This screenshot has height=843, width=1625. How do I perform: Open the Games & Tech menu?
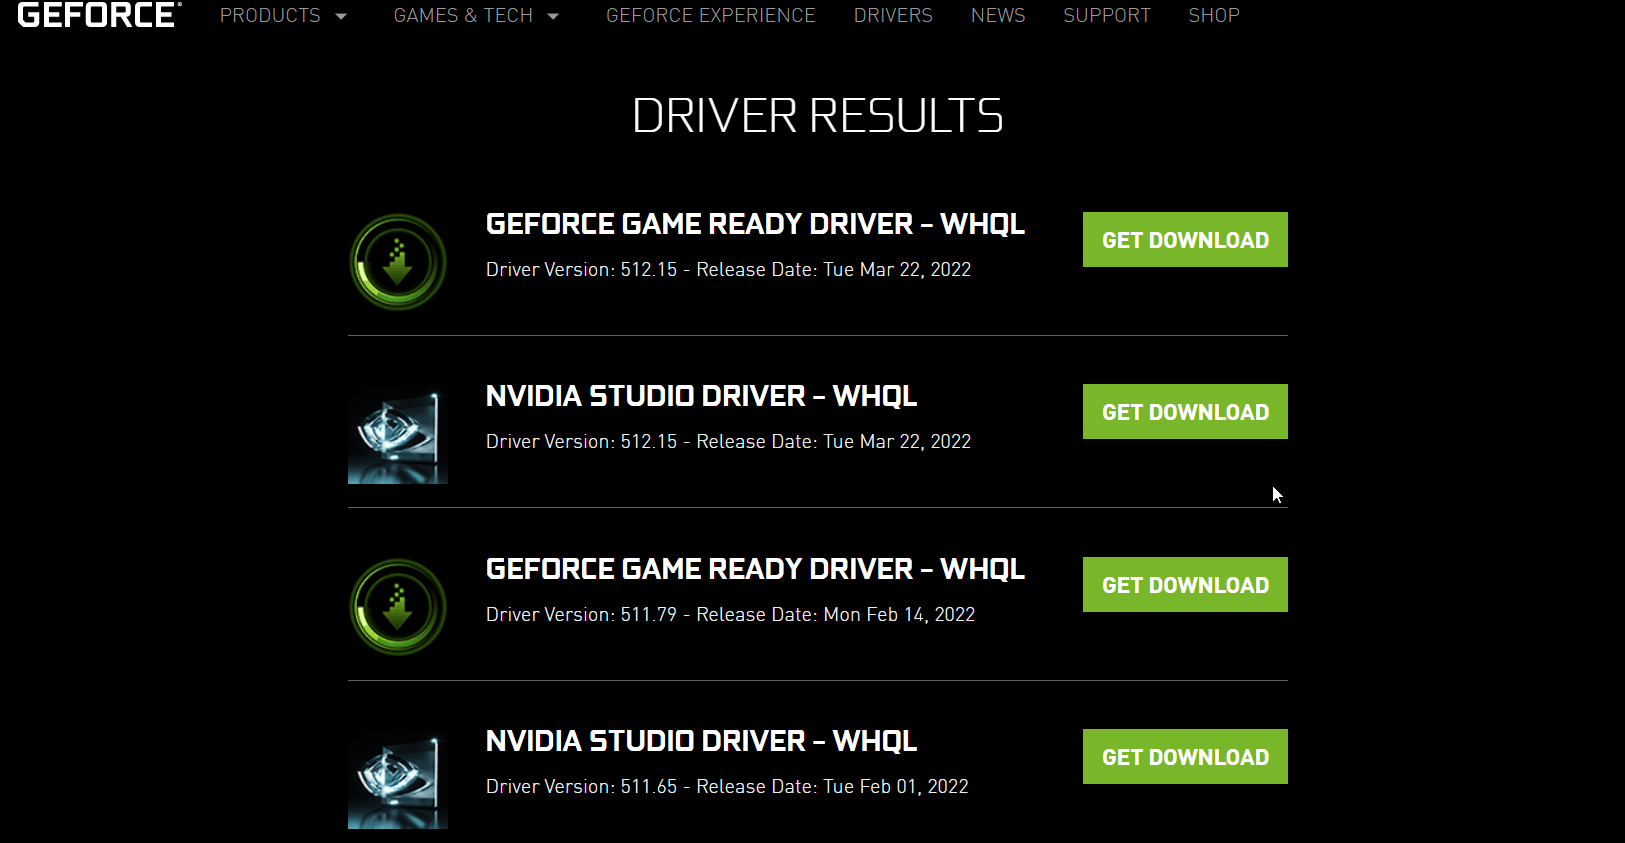tap(463, 15)
